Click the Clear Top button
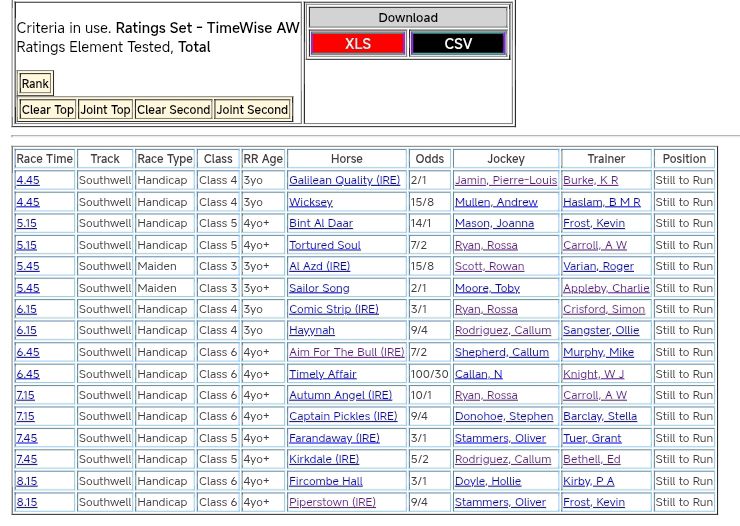This screenshot has width=740, height=526. tap(48, 110)
